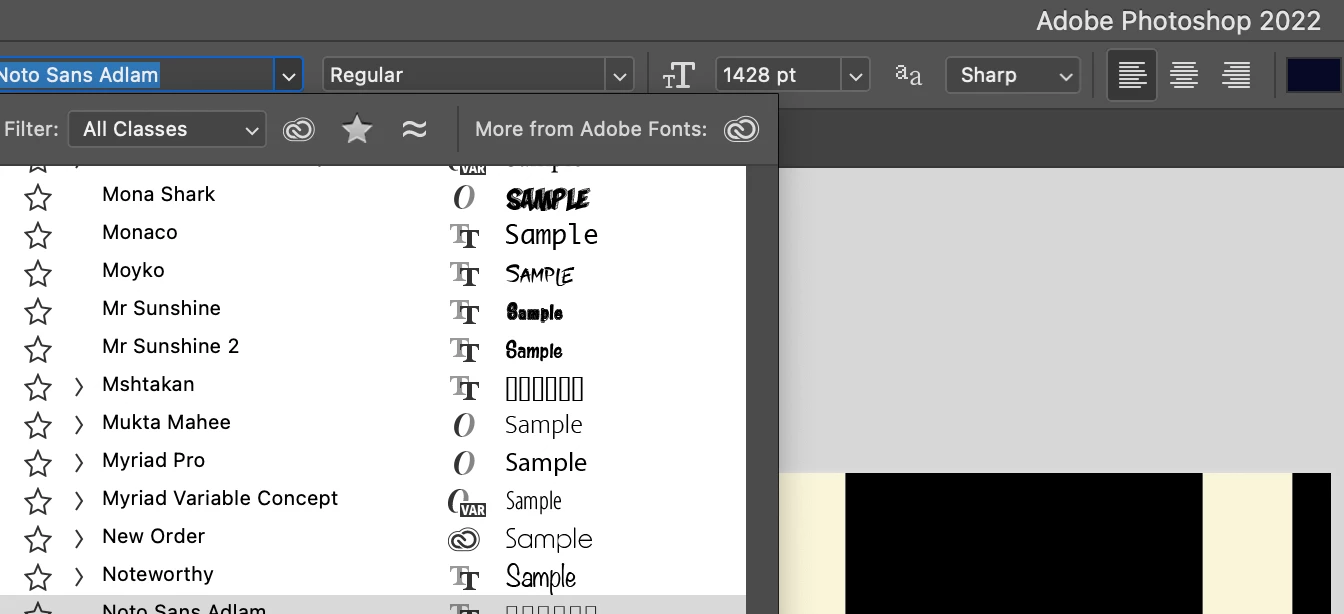The width and height of the screenshot is (1344, 614).
Task: Click the Monaco sample preview
Action: [x=552, y=235]
